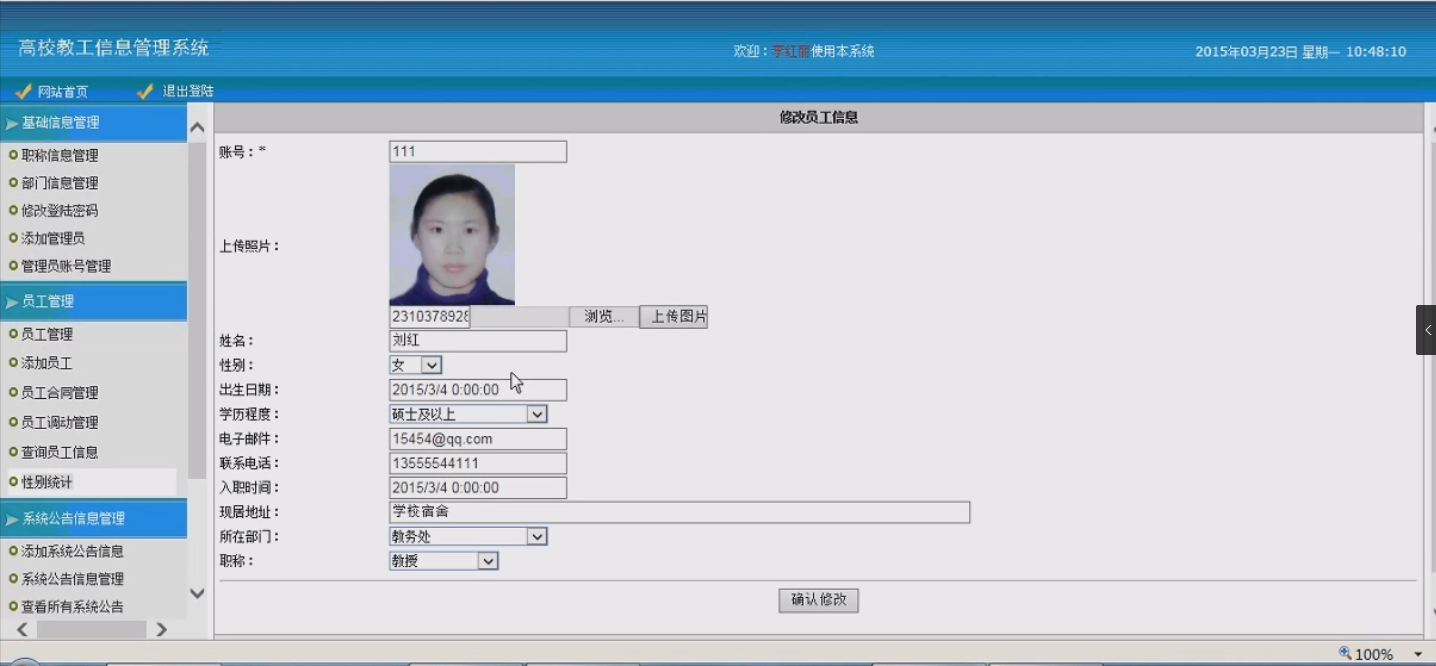Viewport: 1436px width, 666px height.
Task: Click the 浏览... button
Action: [x=604, y=317]
